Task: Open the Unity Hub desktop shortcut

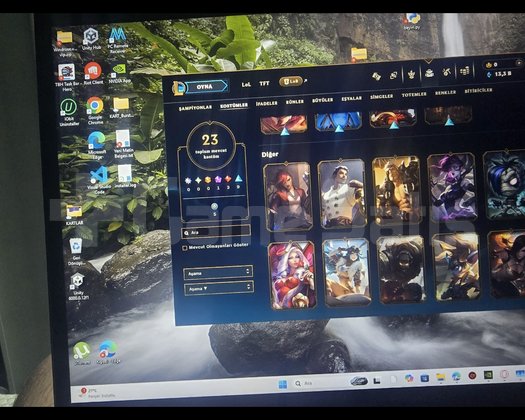Action: click(x=91, y=39)
